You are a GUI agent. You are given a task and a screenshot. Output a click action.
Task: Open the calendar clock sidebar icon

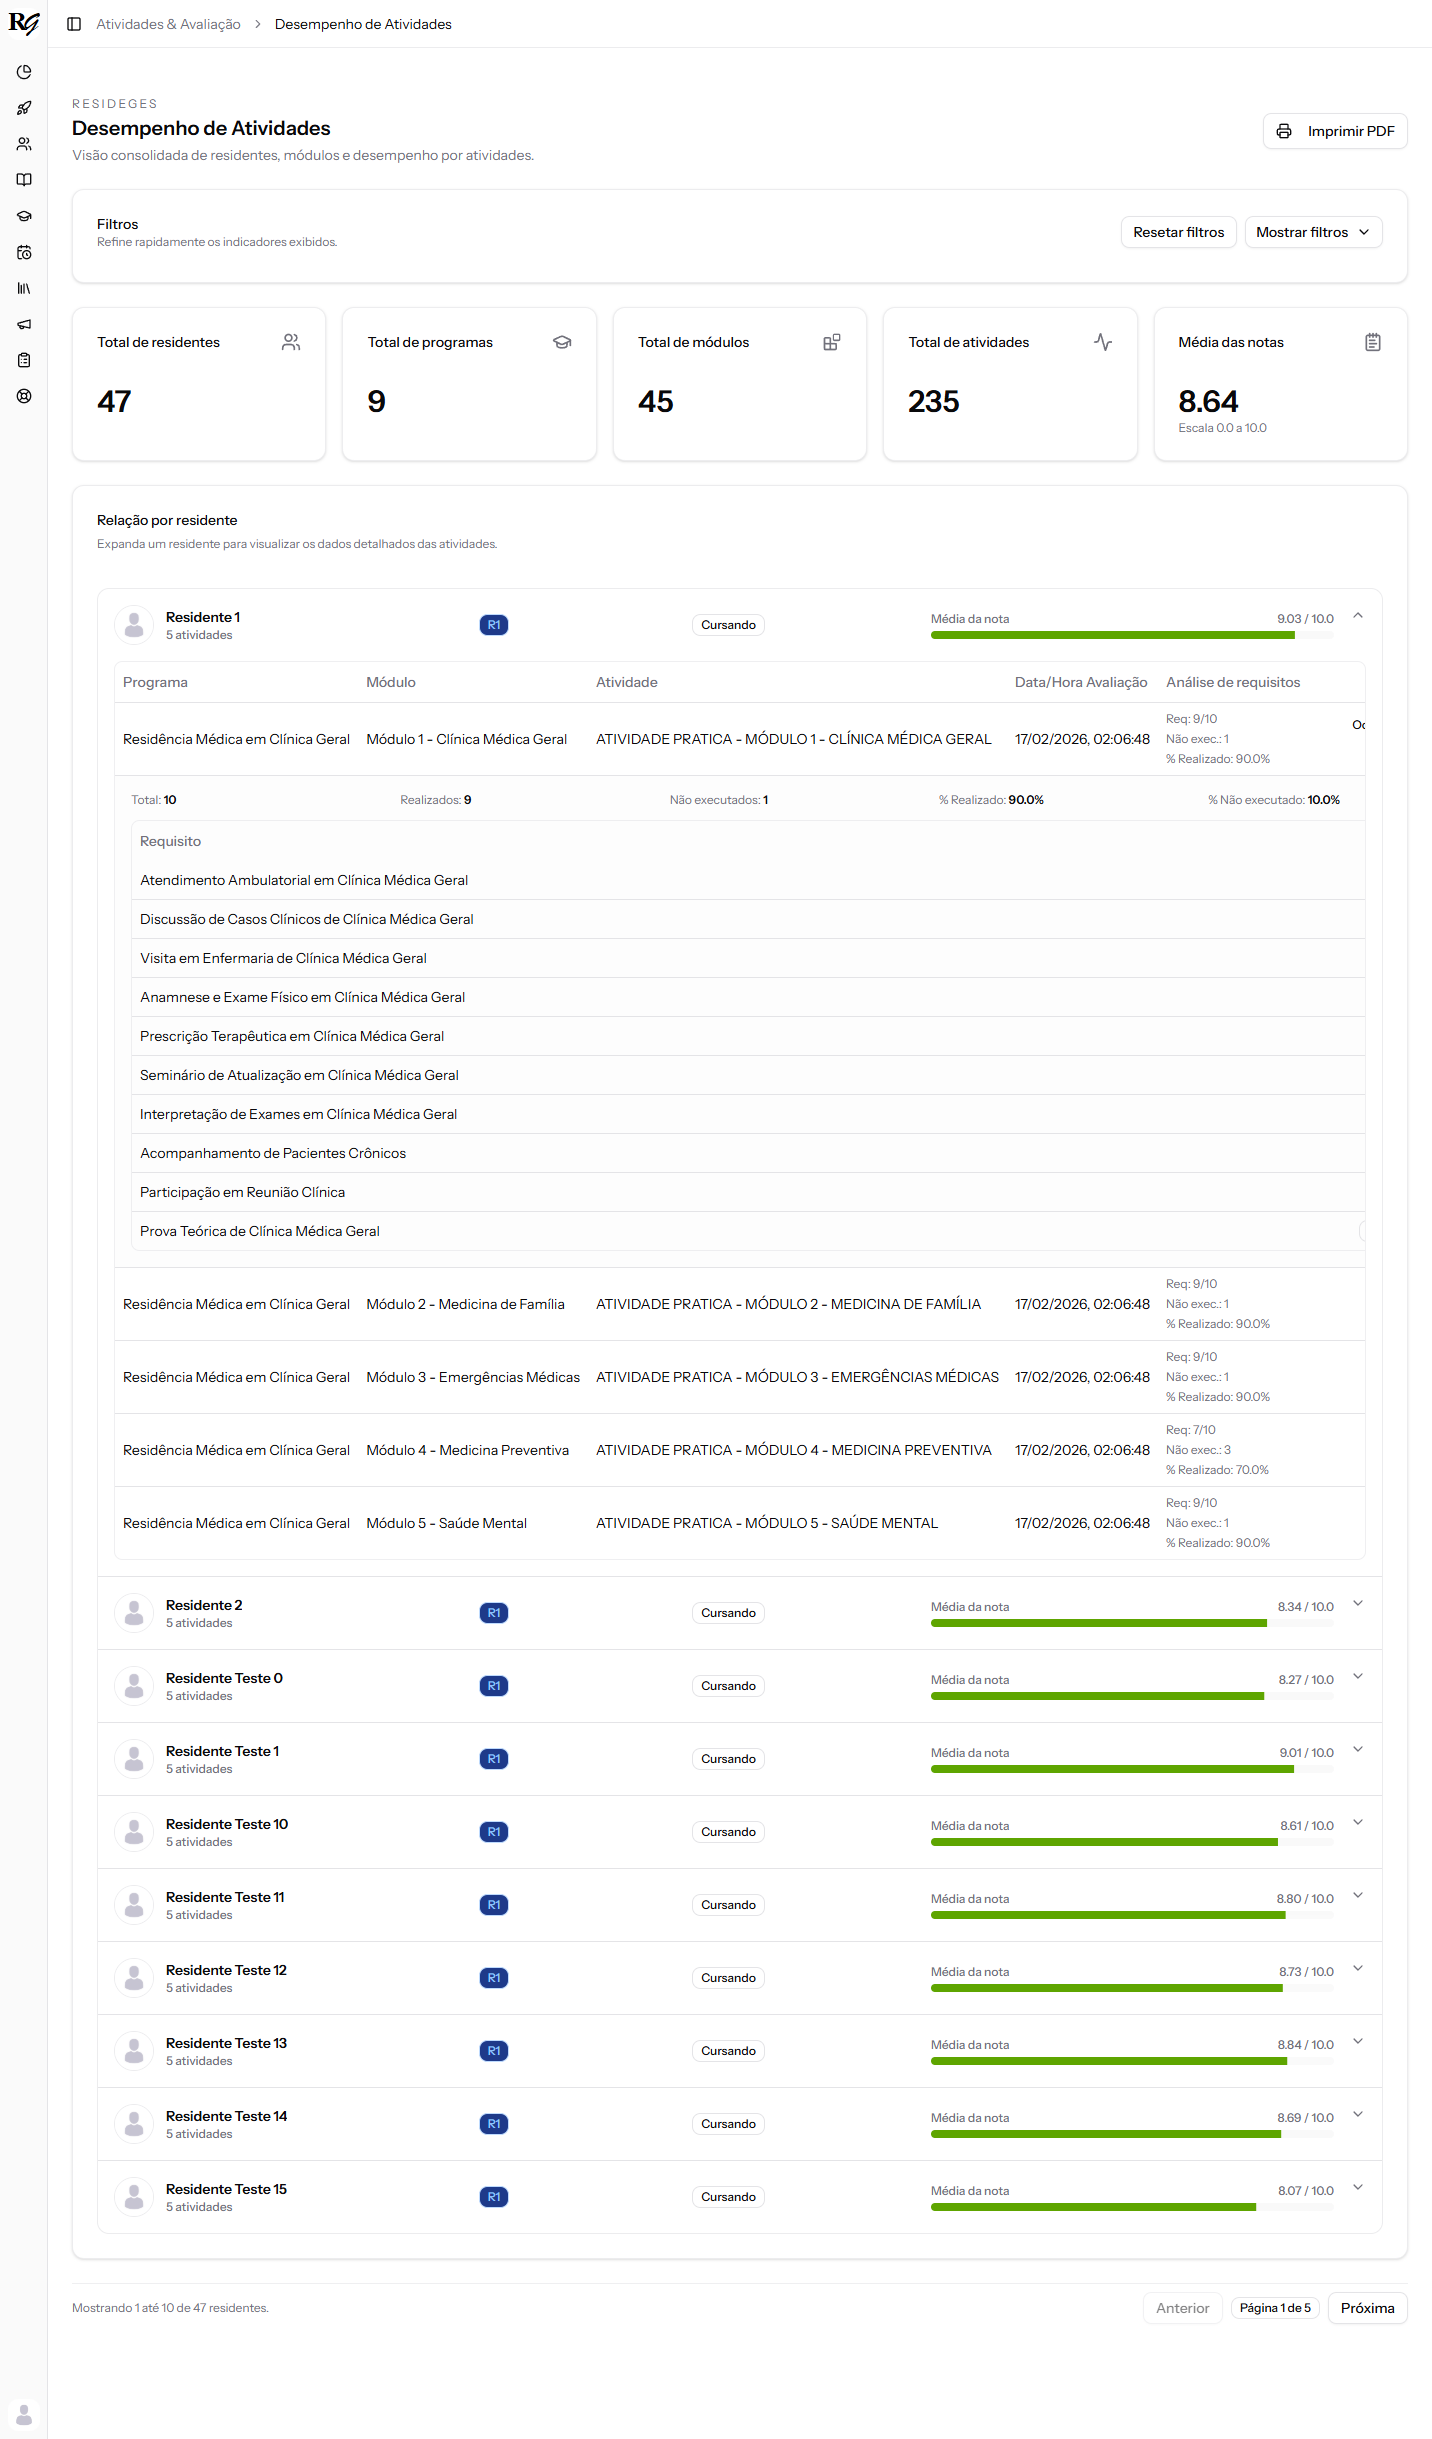(x=24, y=252)
